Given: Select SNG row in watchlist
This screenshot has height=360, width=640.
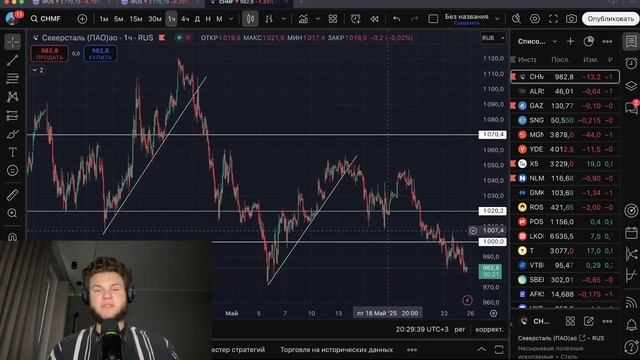Looking at the screenshot, I should [565, 120].
